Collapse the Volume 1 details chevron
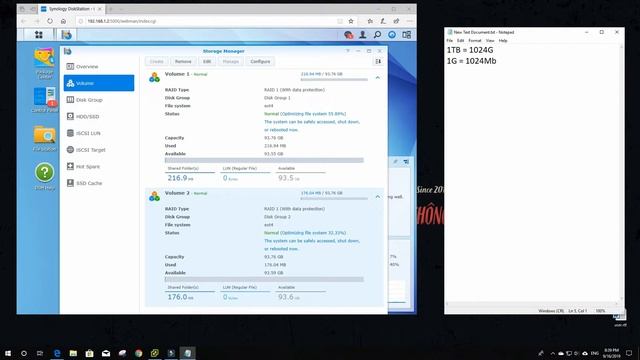Screen dimensions: 640x360 click(378, 78)
